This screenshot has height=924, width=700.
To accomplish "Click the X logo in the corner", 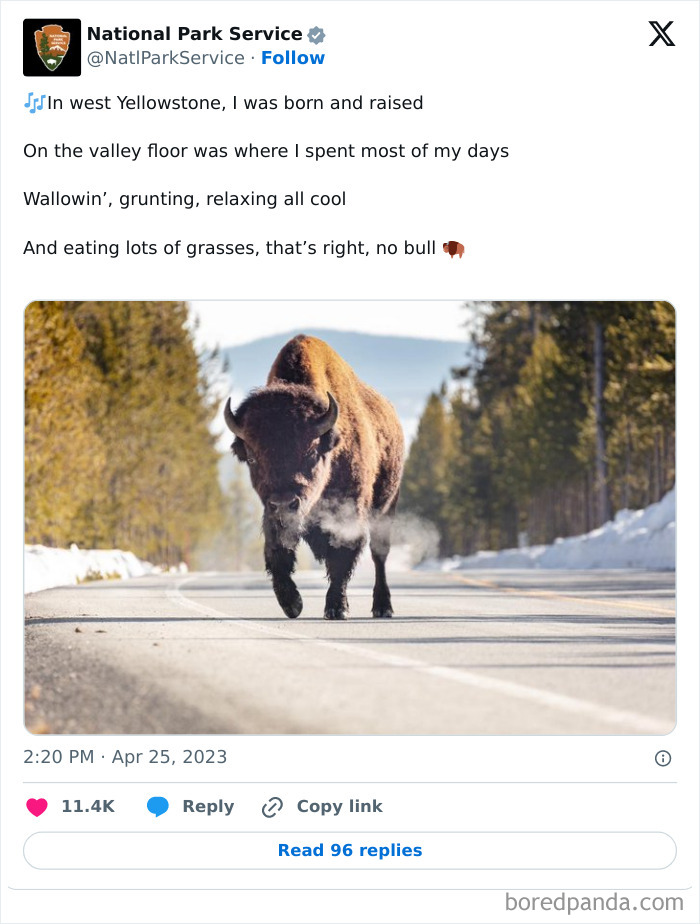I will (x=661, y=34).
